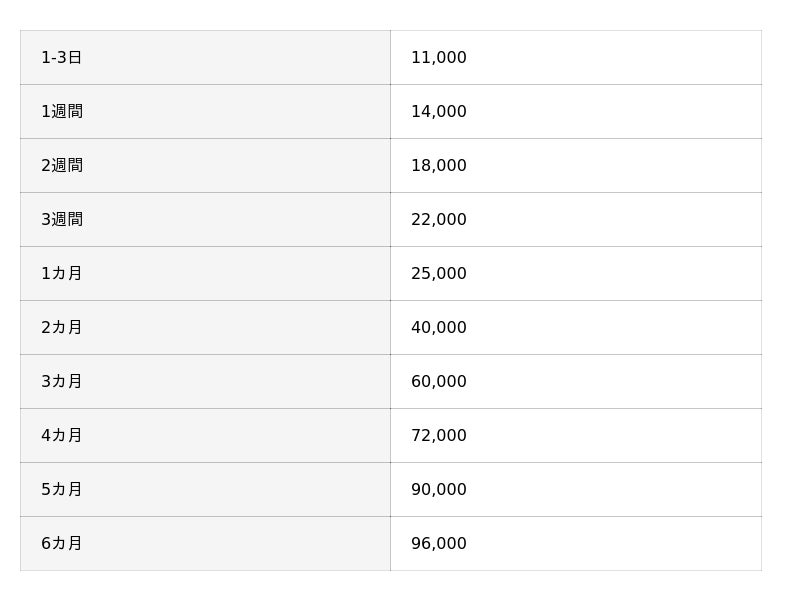This screenshot has width=800, height=601.
Task: Select the 14,000 price cell
Action: 439,112
